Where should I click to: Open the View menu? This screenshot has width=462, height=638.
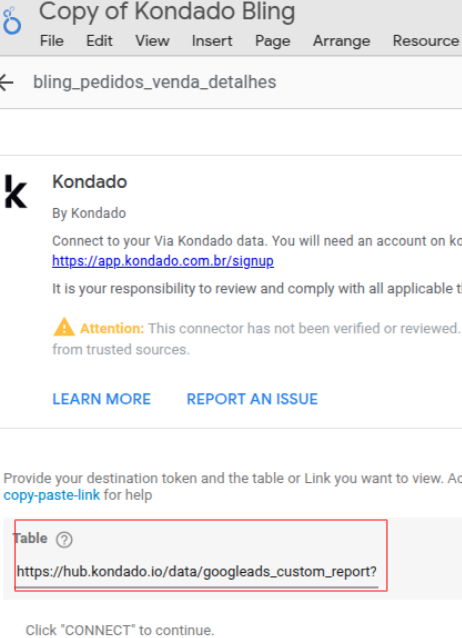coord(152,41)
